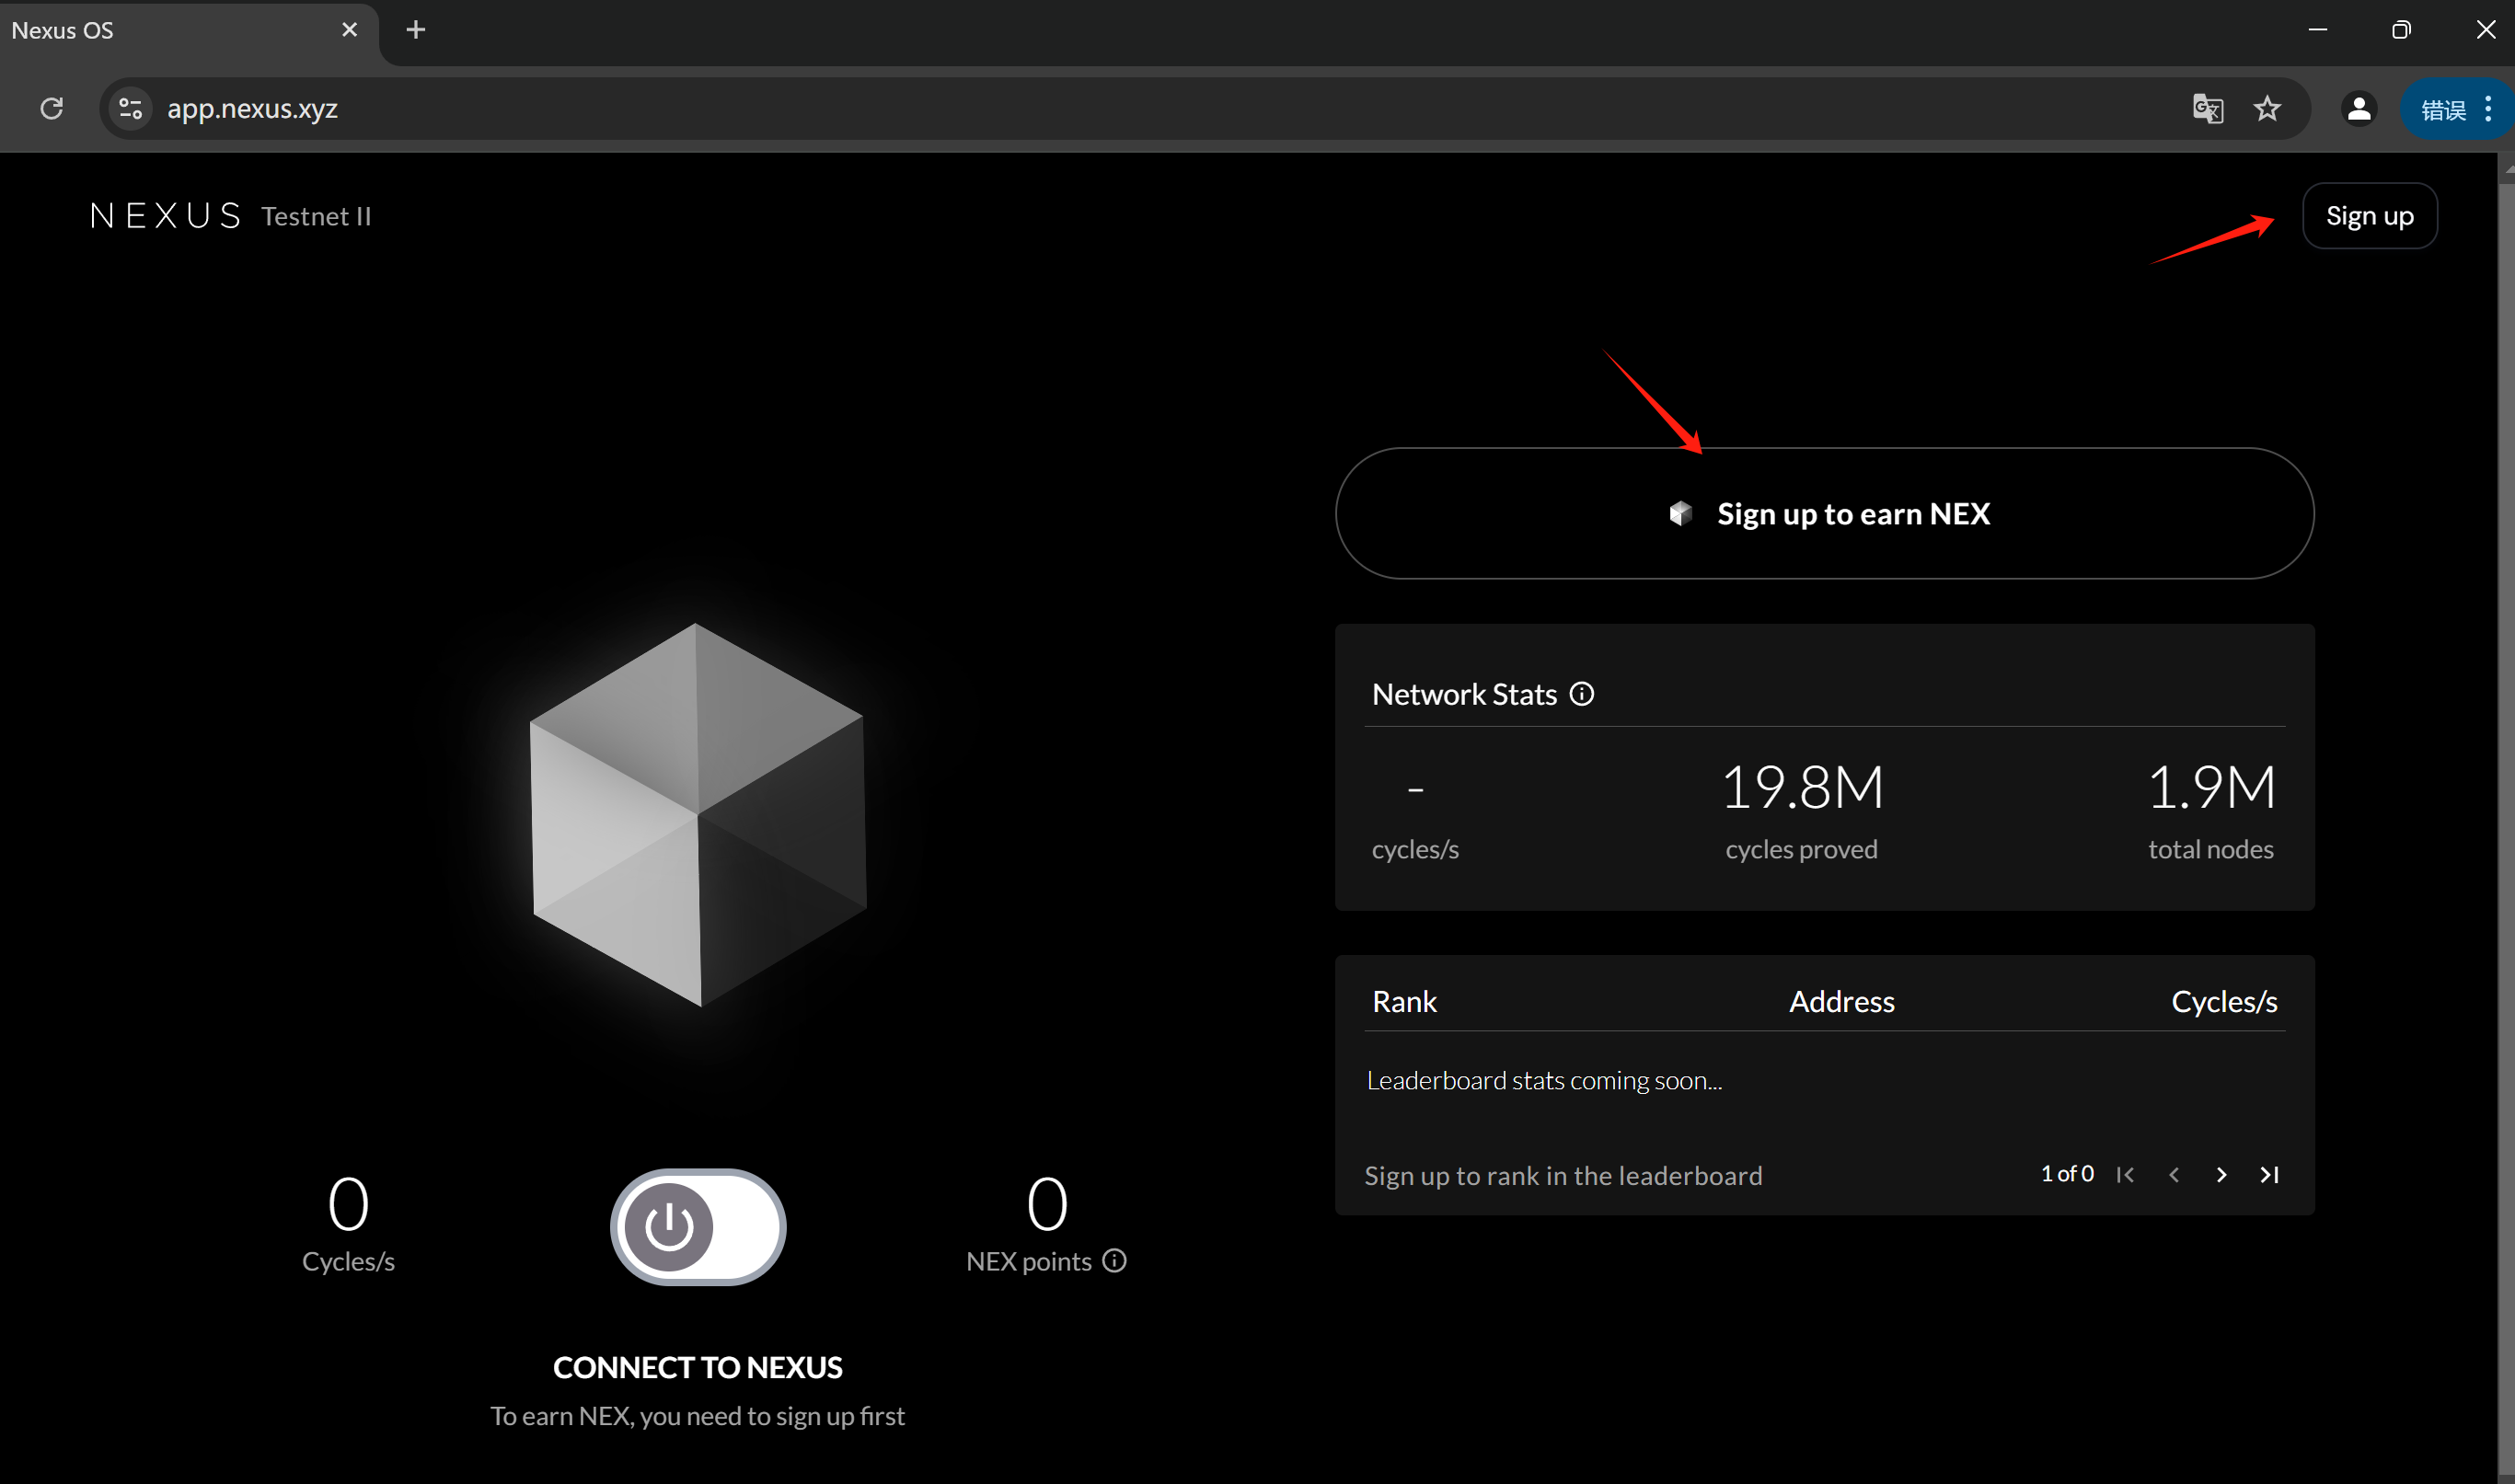Click Sign up to earn NEX button
Viewport: 2515px width, 1484px height.
1824,513
